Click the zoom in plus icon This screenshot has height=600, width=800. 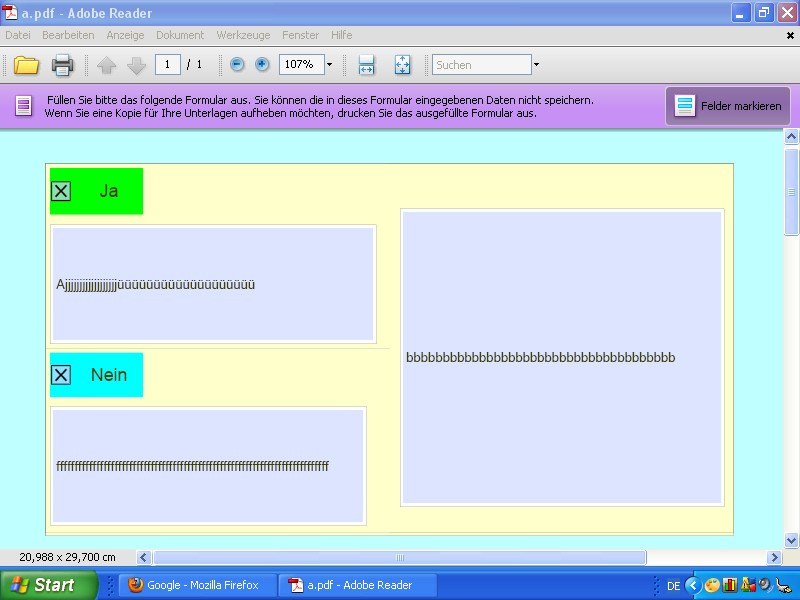pyautogui.click(x=262, y=65)
